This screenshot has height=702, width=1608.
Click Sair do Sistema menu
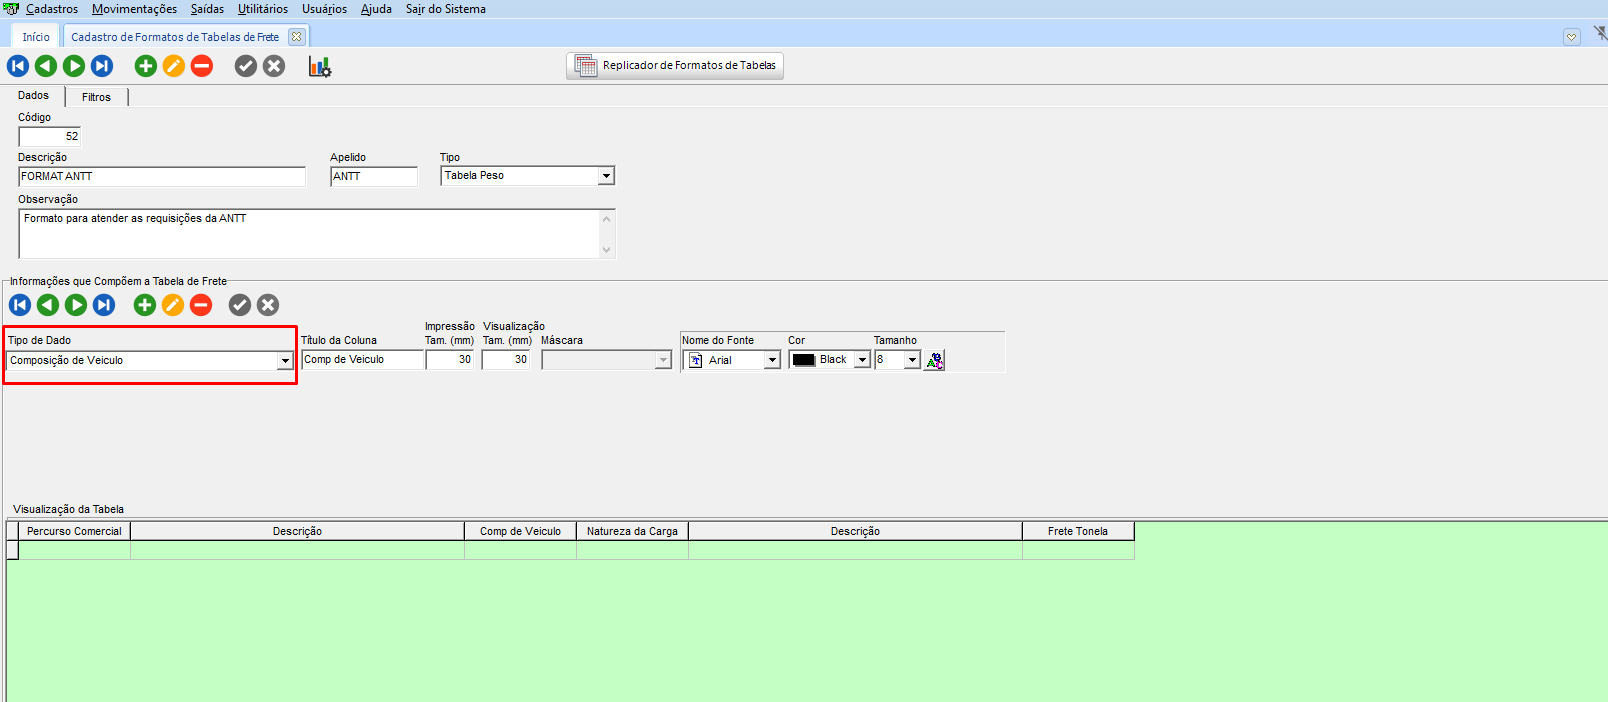pos(445,9)
